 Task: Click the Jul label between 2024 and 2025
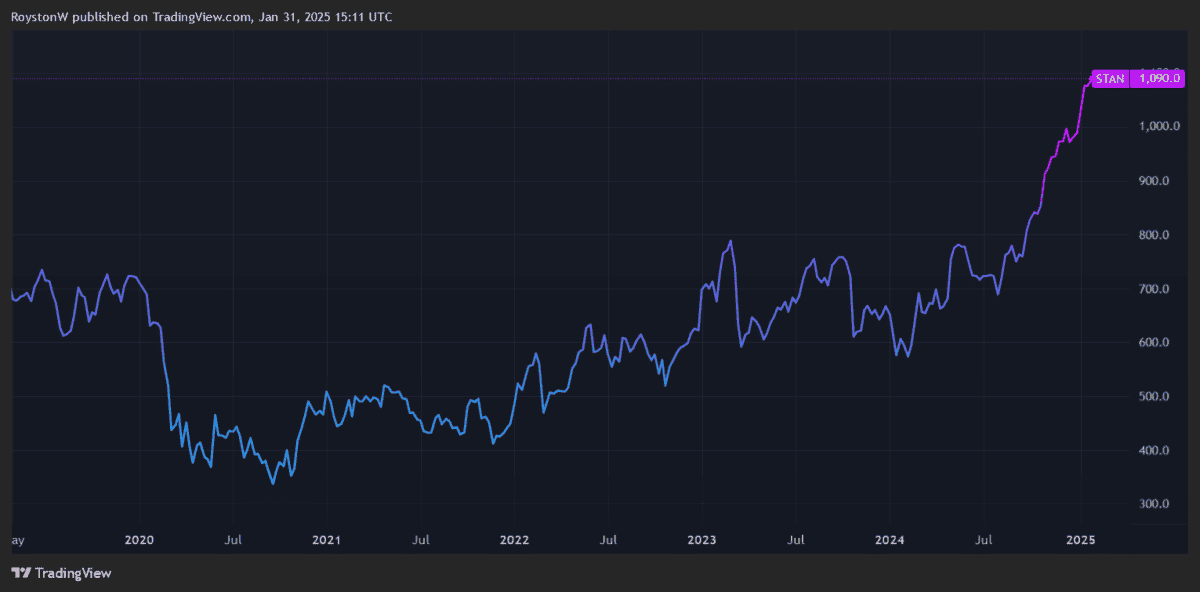pyautogui.click(x=983, y=540)
